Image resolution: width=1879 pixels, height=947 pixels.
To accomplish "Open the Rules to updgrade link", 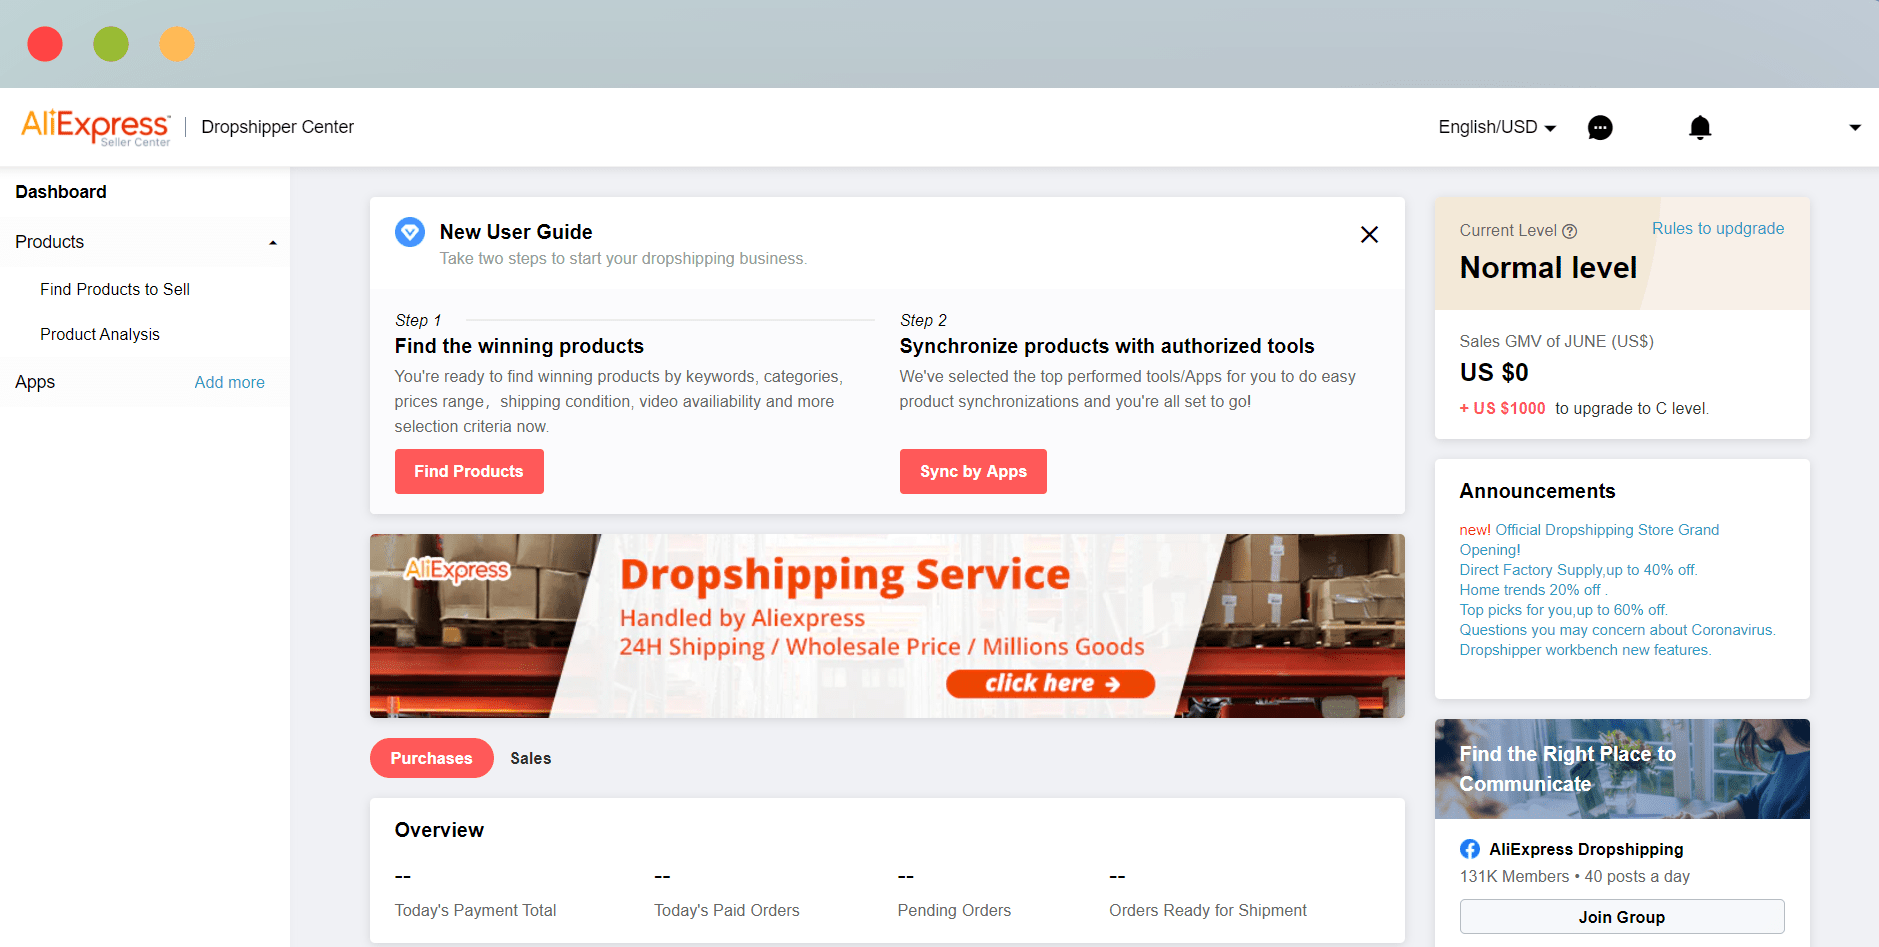I will click(1718, 228).
